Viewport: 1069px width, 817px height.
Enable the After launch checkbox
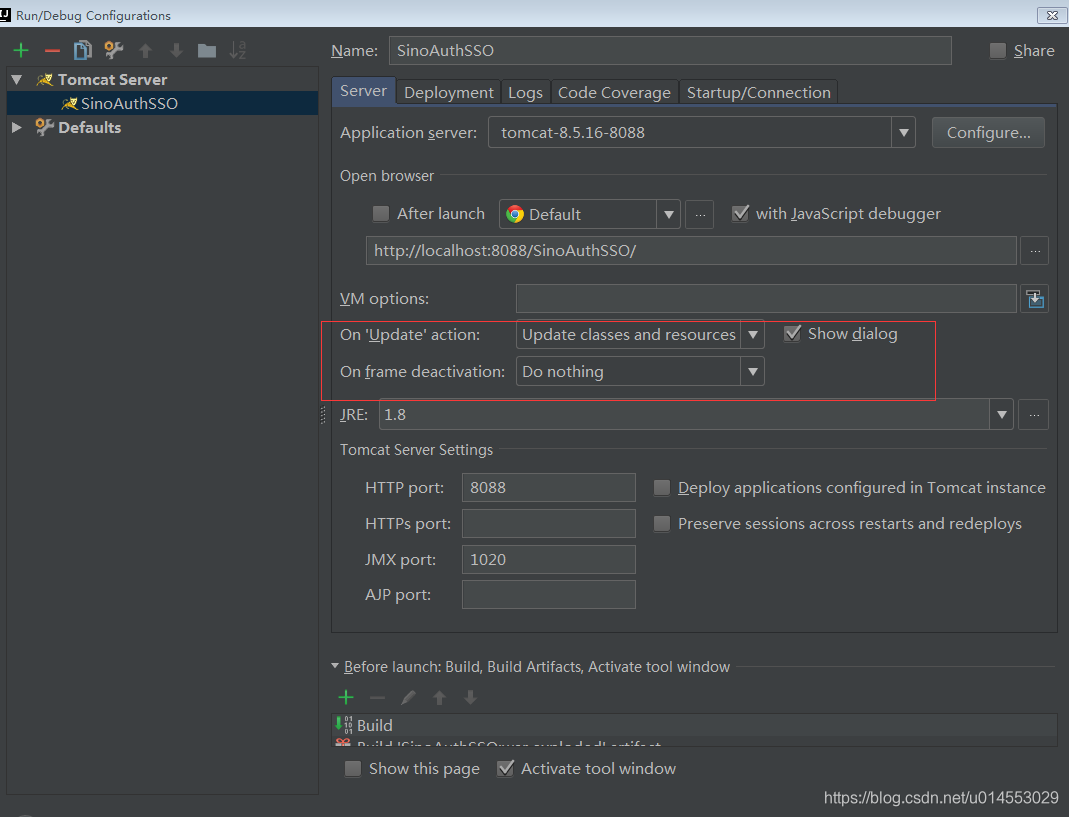tap(380, 214)
